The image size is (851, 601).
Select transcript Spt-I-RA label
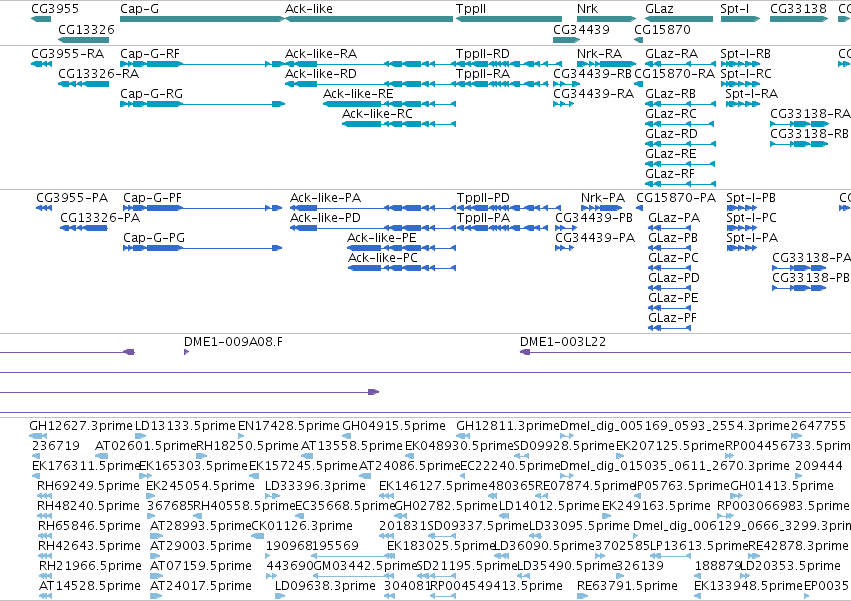752,94
